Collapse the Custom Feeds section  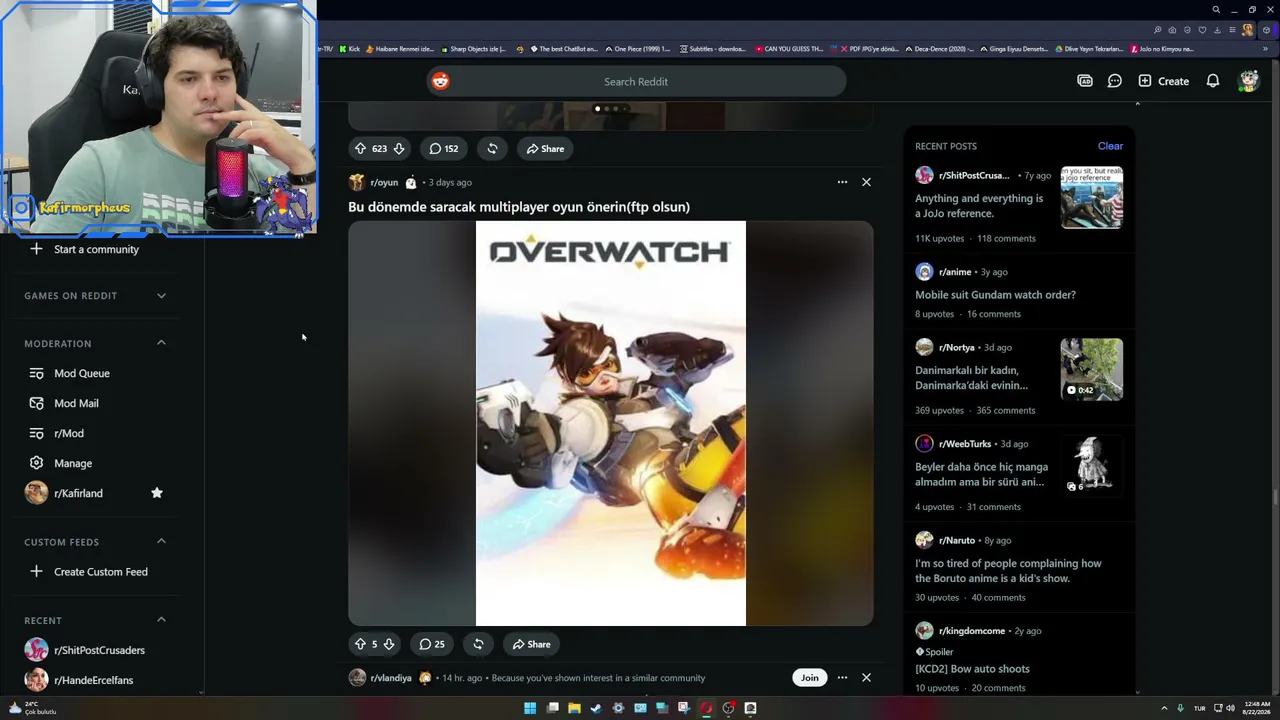(x=161, y=542)
